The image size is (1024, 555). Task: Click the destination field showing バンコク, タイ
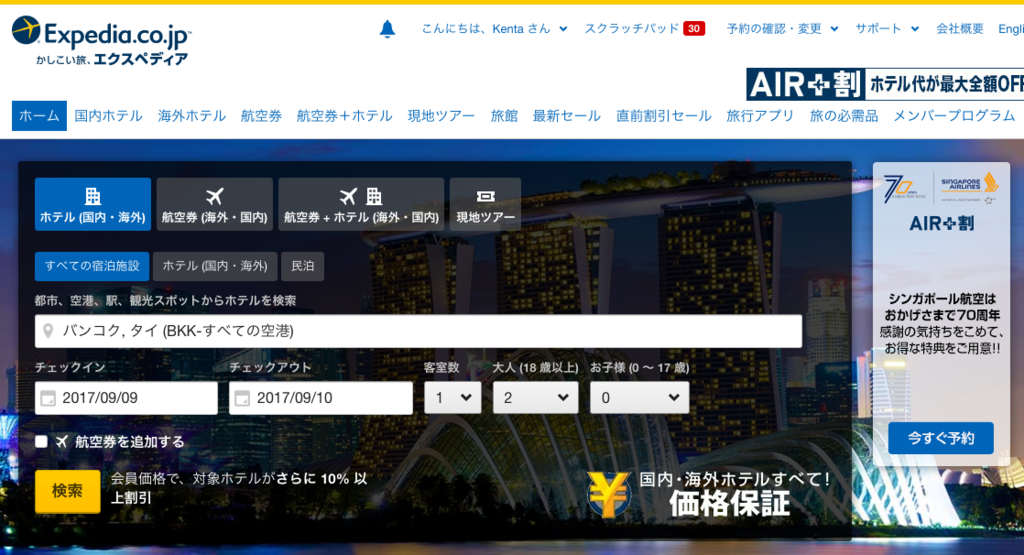point(419,331)
